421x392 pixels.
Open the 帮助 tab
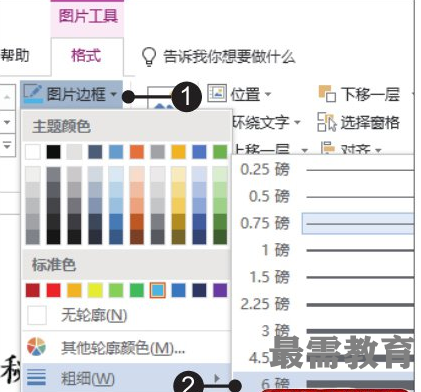(x=15, y=55)
